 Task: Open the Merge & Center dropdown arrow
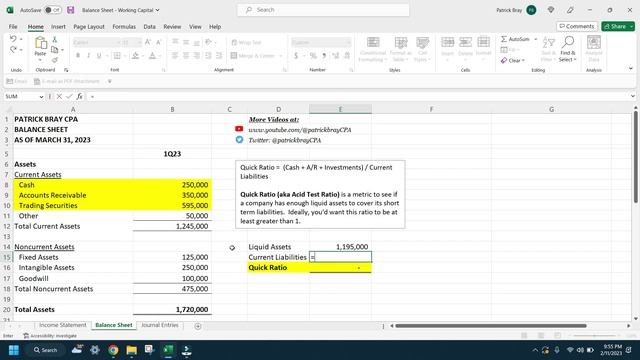pyautogui.click(x=281, y=56)
